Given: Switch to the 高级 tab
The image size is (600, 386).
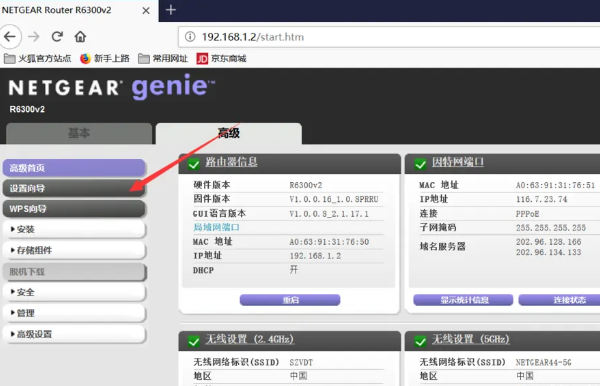Looking at the screenshot, I should click(x=229, y=133).
